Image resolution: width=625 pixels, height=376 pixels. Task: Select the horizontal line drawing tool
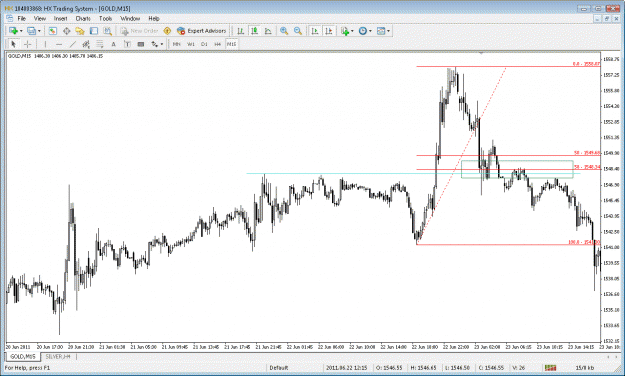[59, 44]
